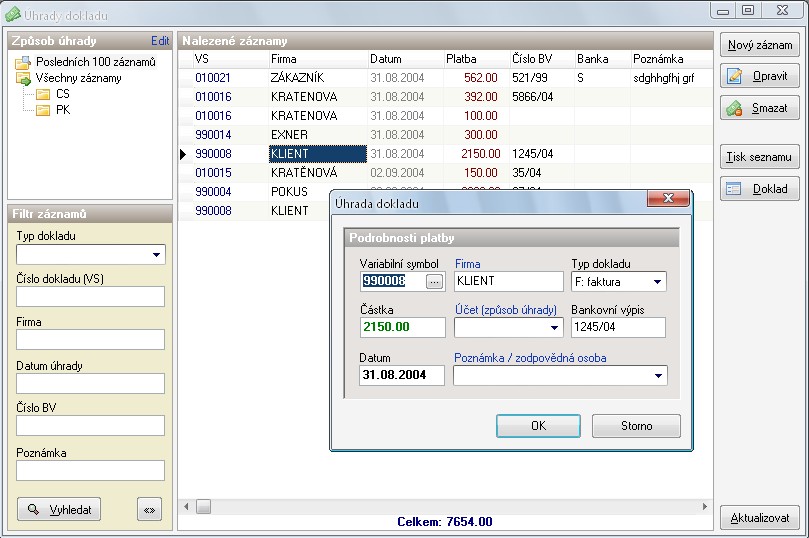
Task: Click the Aktualizovat button
Action: pos(759,518)
